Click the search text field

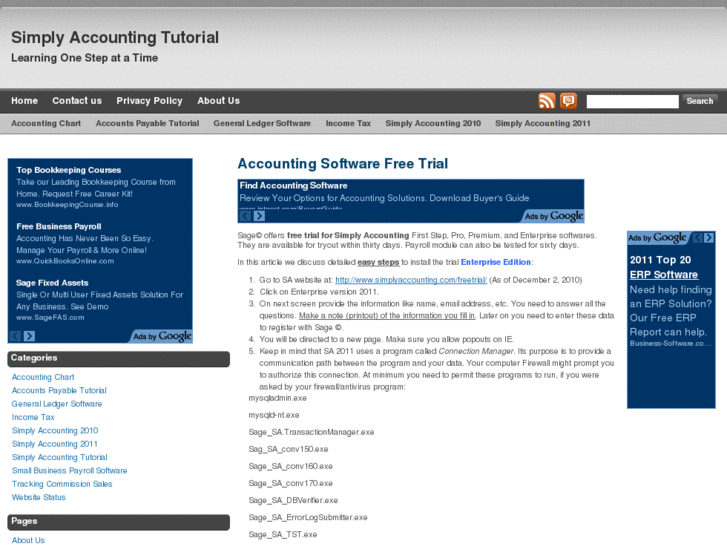pos(632,101)
